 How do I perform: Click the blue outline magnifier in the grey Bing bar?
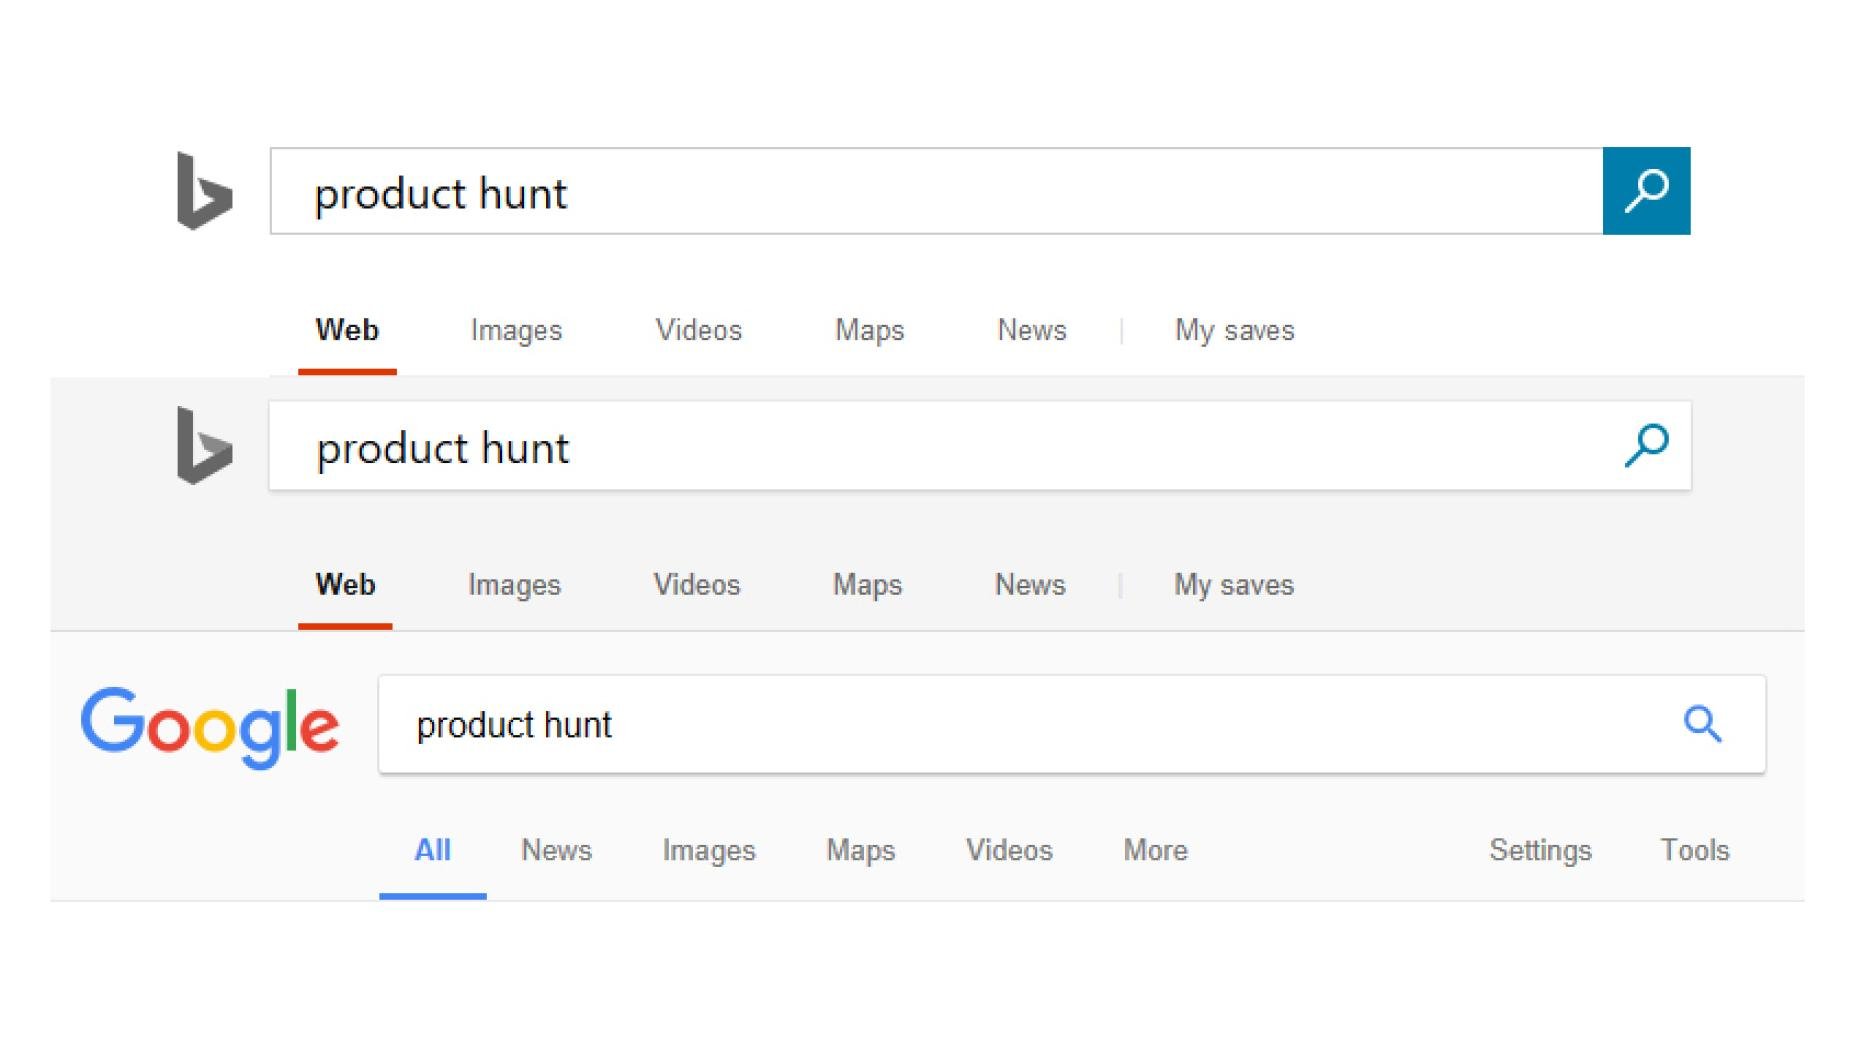(1646, 445)
